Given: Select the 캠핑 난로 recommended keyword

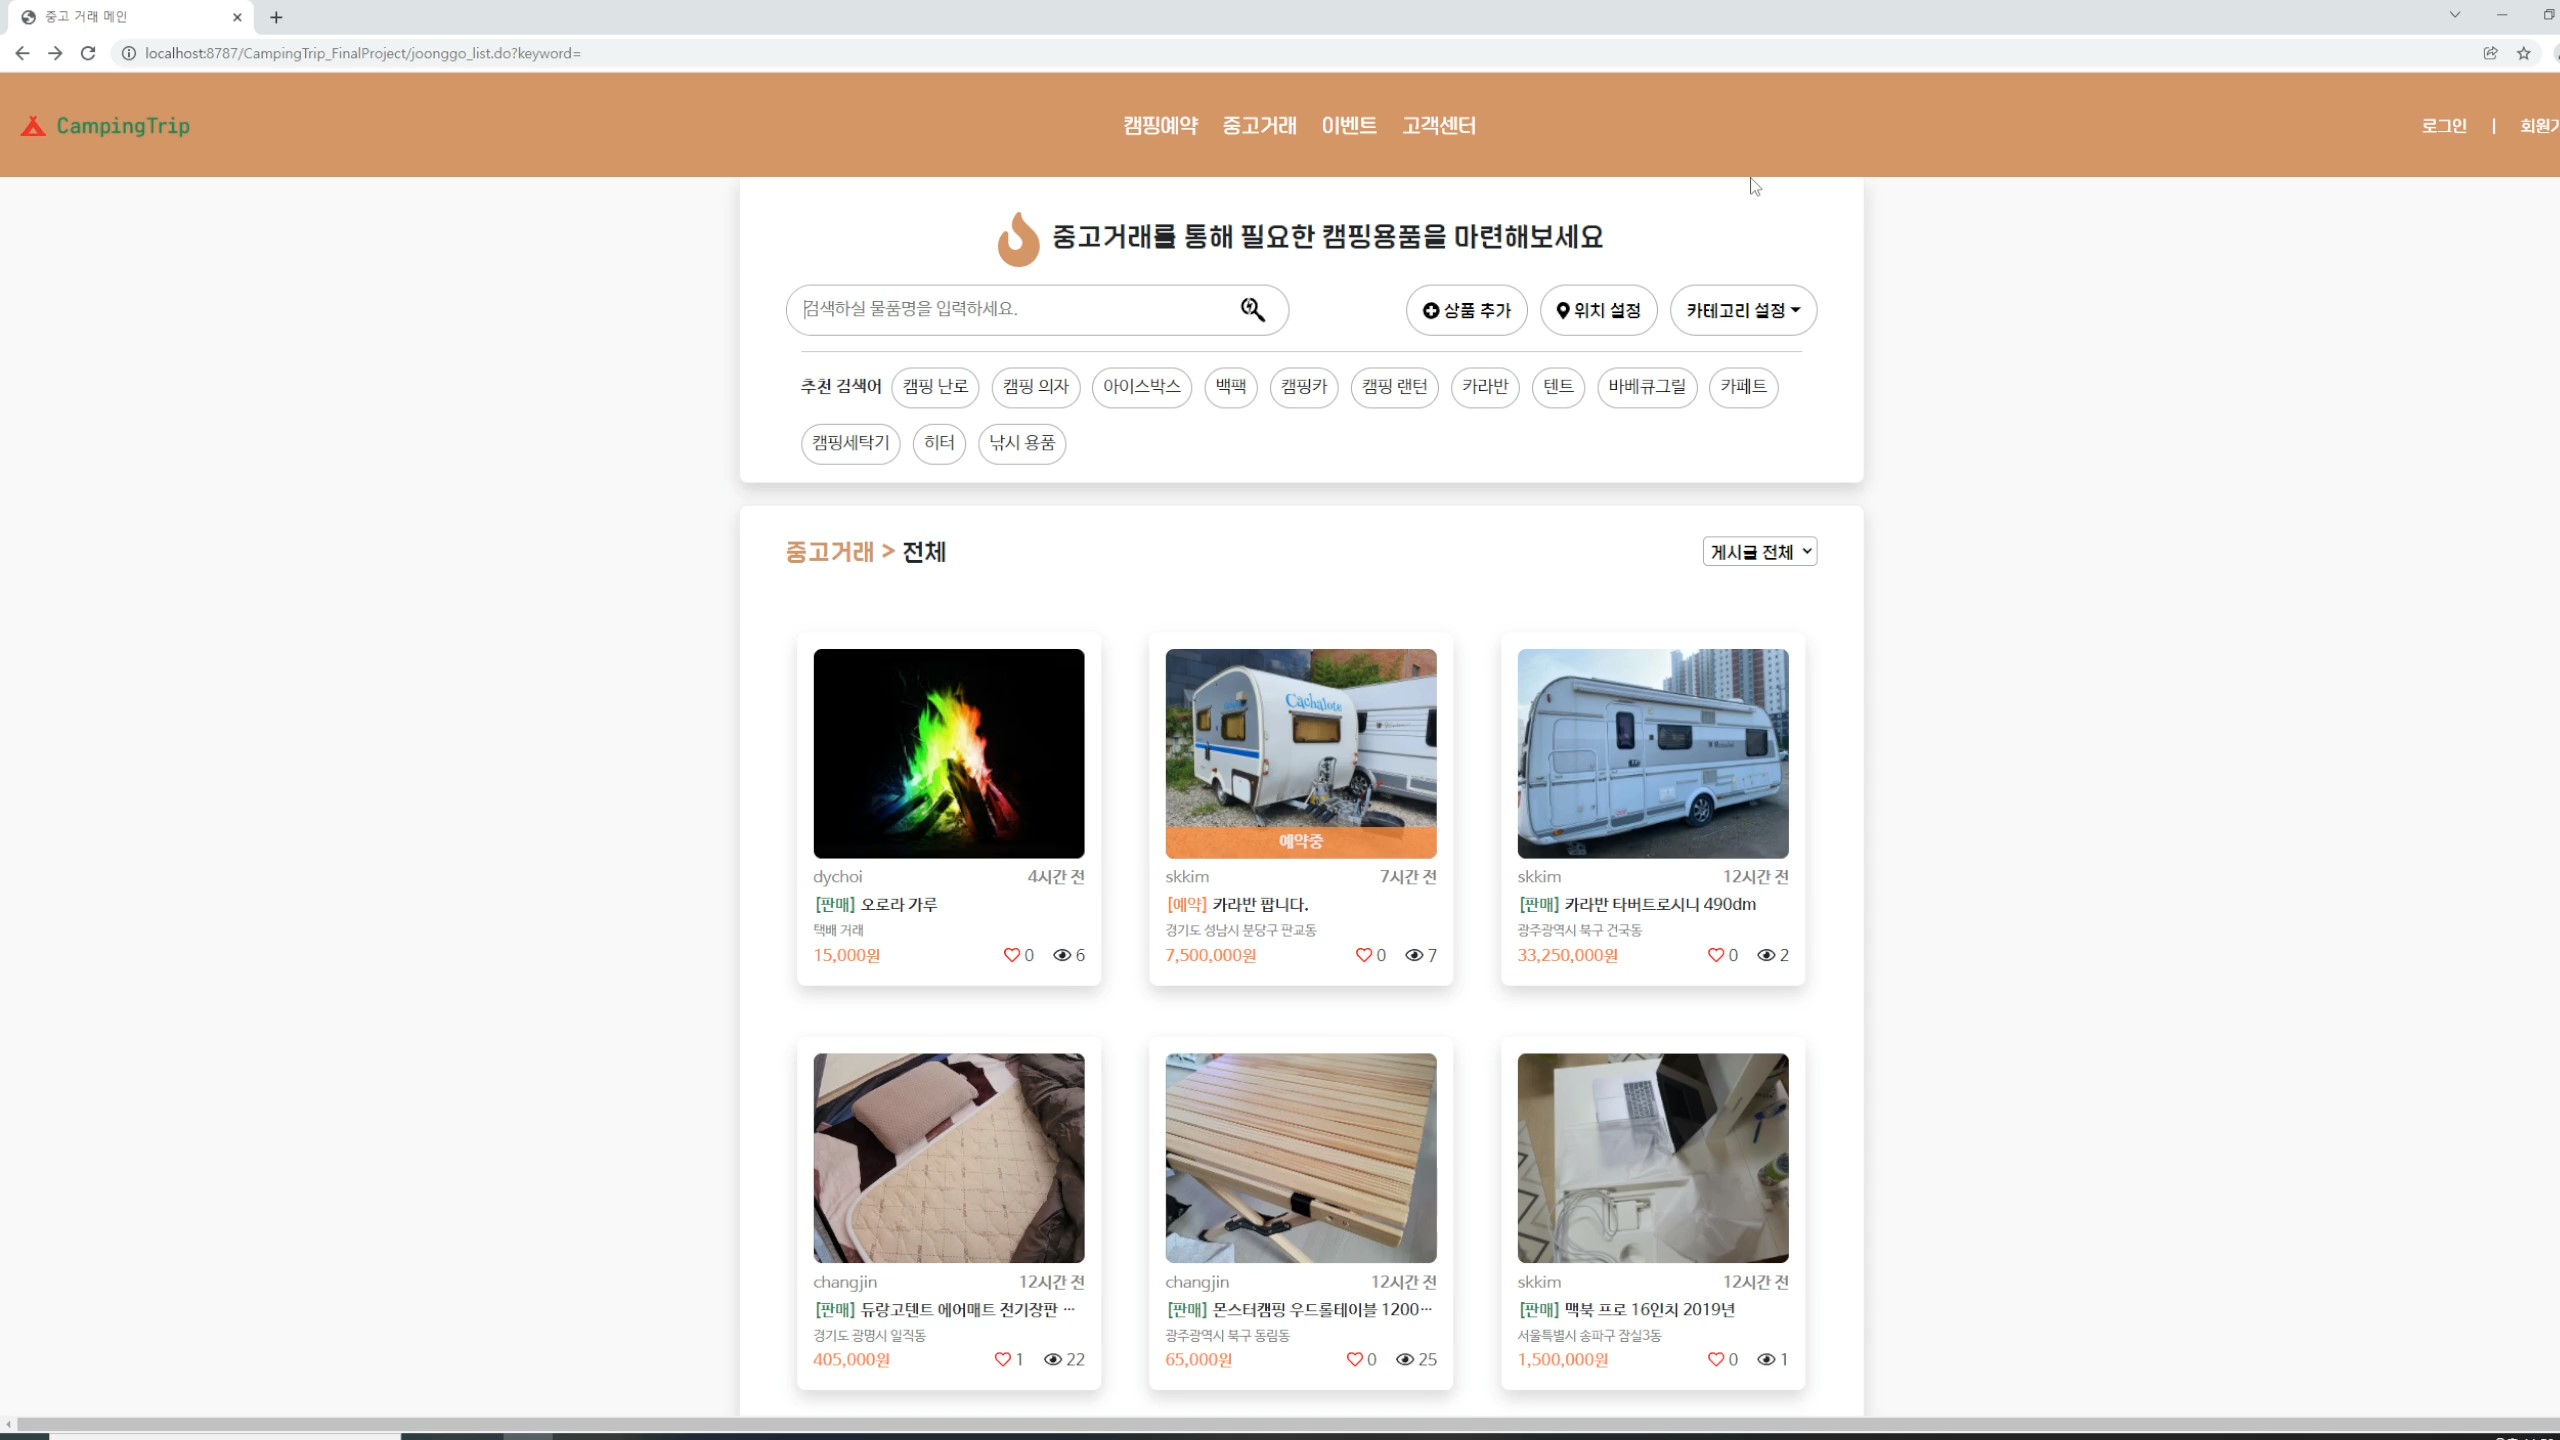Looking at the screenshot, I should (935, 387).
